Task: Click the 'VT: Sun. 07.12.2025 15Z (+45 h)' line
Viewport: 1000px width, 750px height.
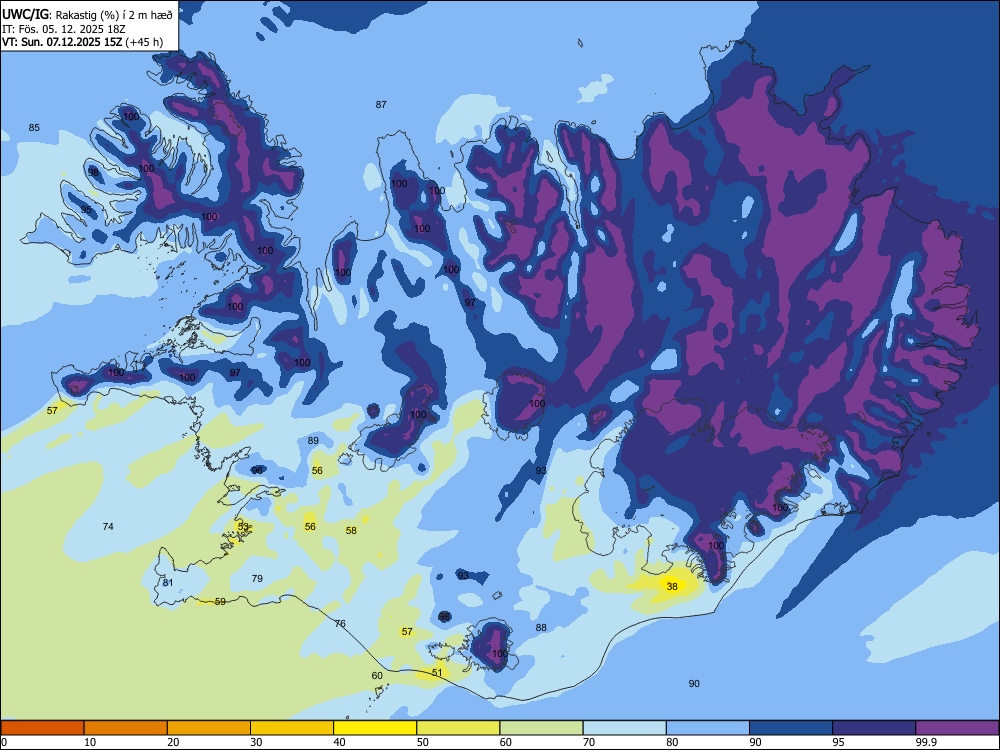Action: click(x=82, y=42)
